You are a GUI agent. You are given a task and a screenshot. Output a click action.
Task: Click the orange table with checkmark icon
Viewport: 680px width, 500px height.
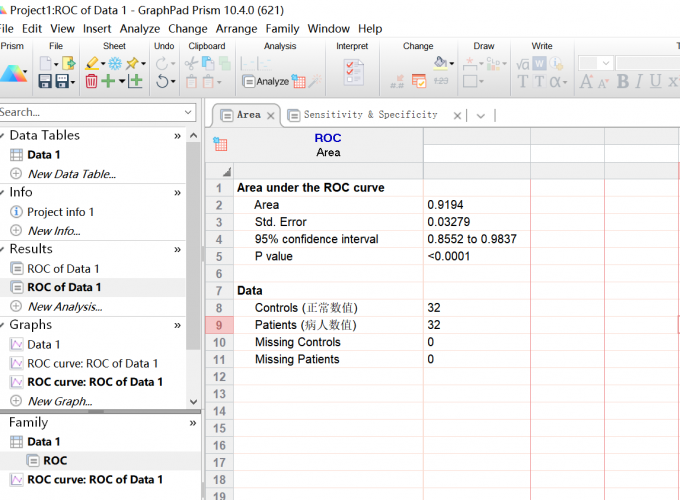tap(419, 81)
